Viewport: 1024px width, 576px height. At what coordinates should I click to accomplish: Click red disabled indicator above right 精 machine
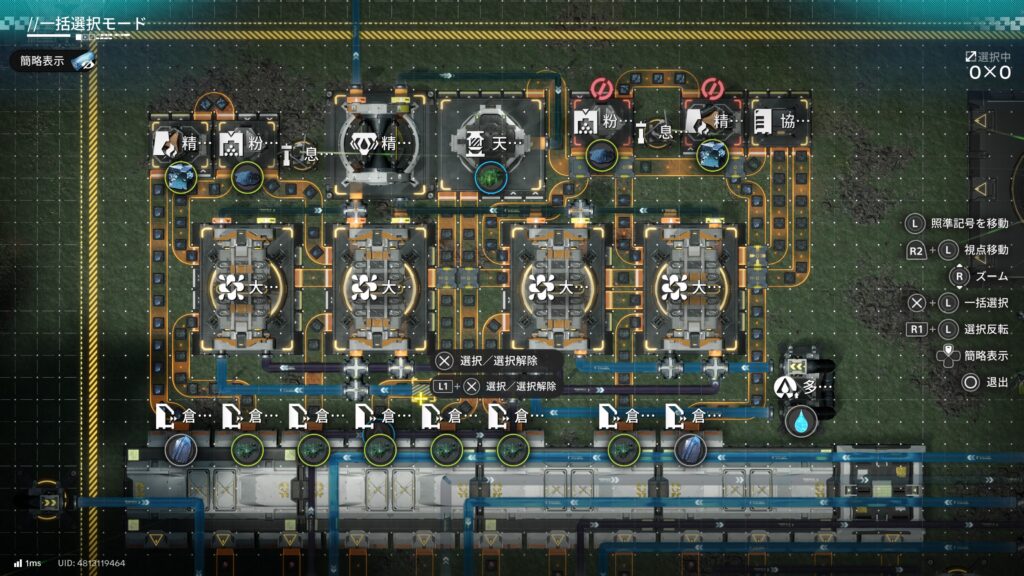tap(712, 88)
